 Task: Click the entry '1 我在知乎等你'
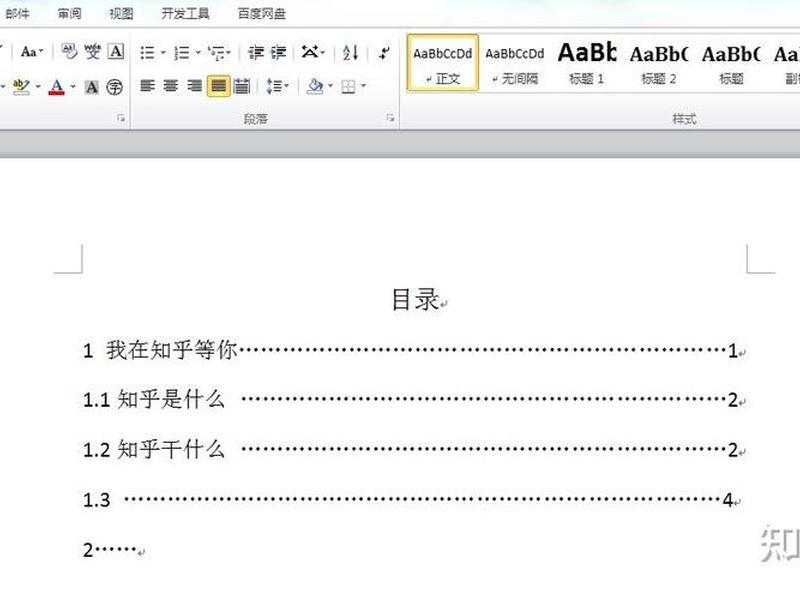pos(160,350)
